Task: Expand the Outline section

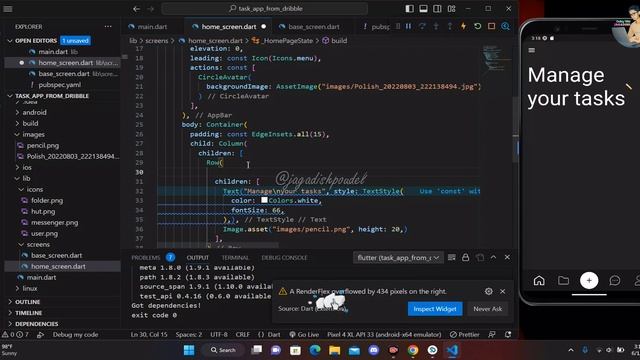Action: 27,302
